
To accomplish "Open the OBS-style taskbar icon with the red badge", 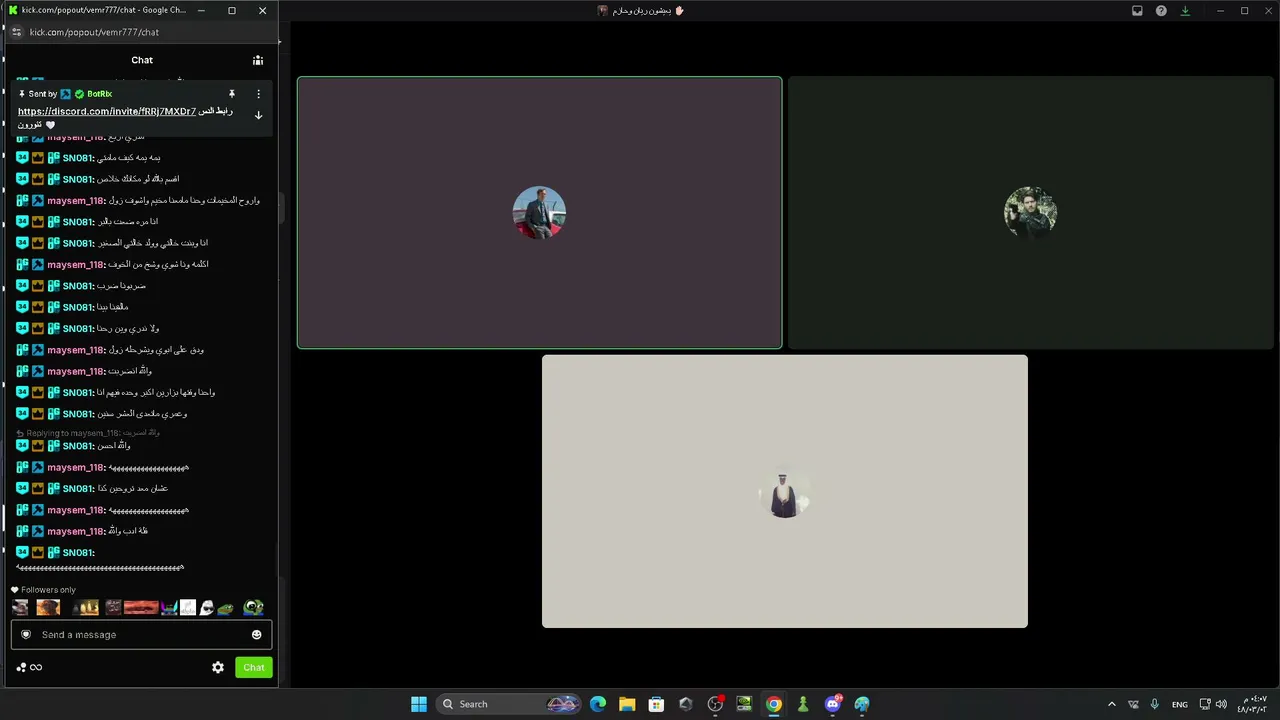I will [715, 704].
